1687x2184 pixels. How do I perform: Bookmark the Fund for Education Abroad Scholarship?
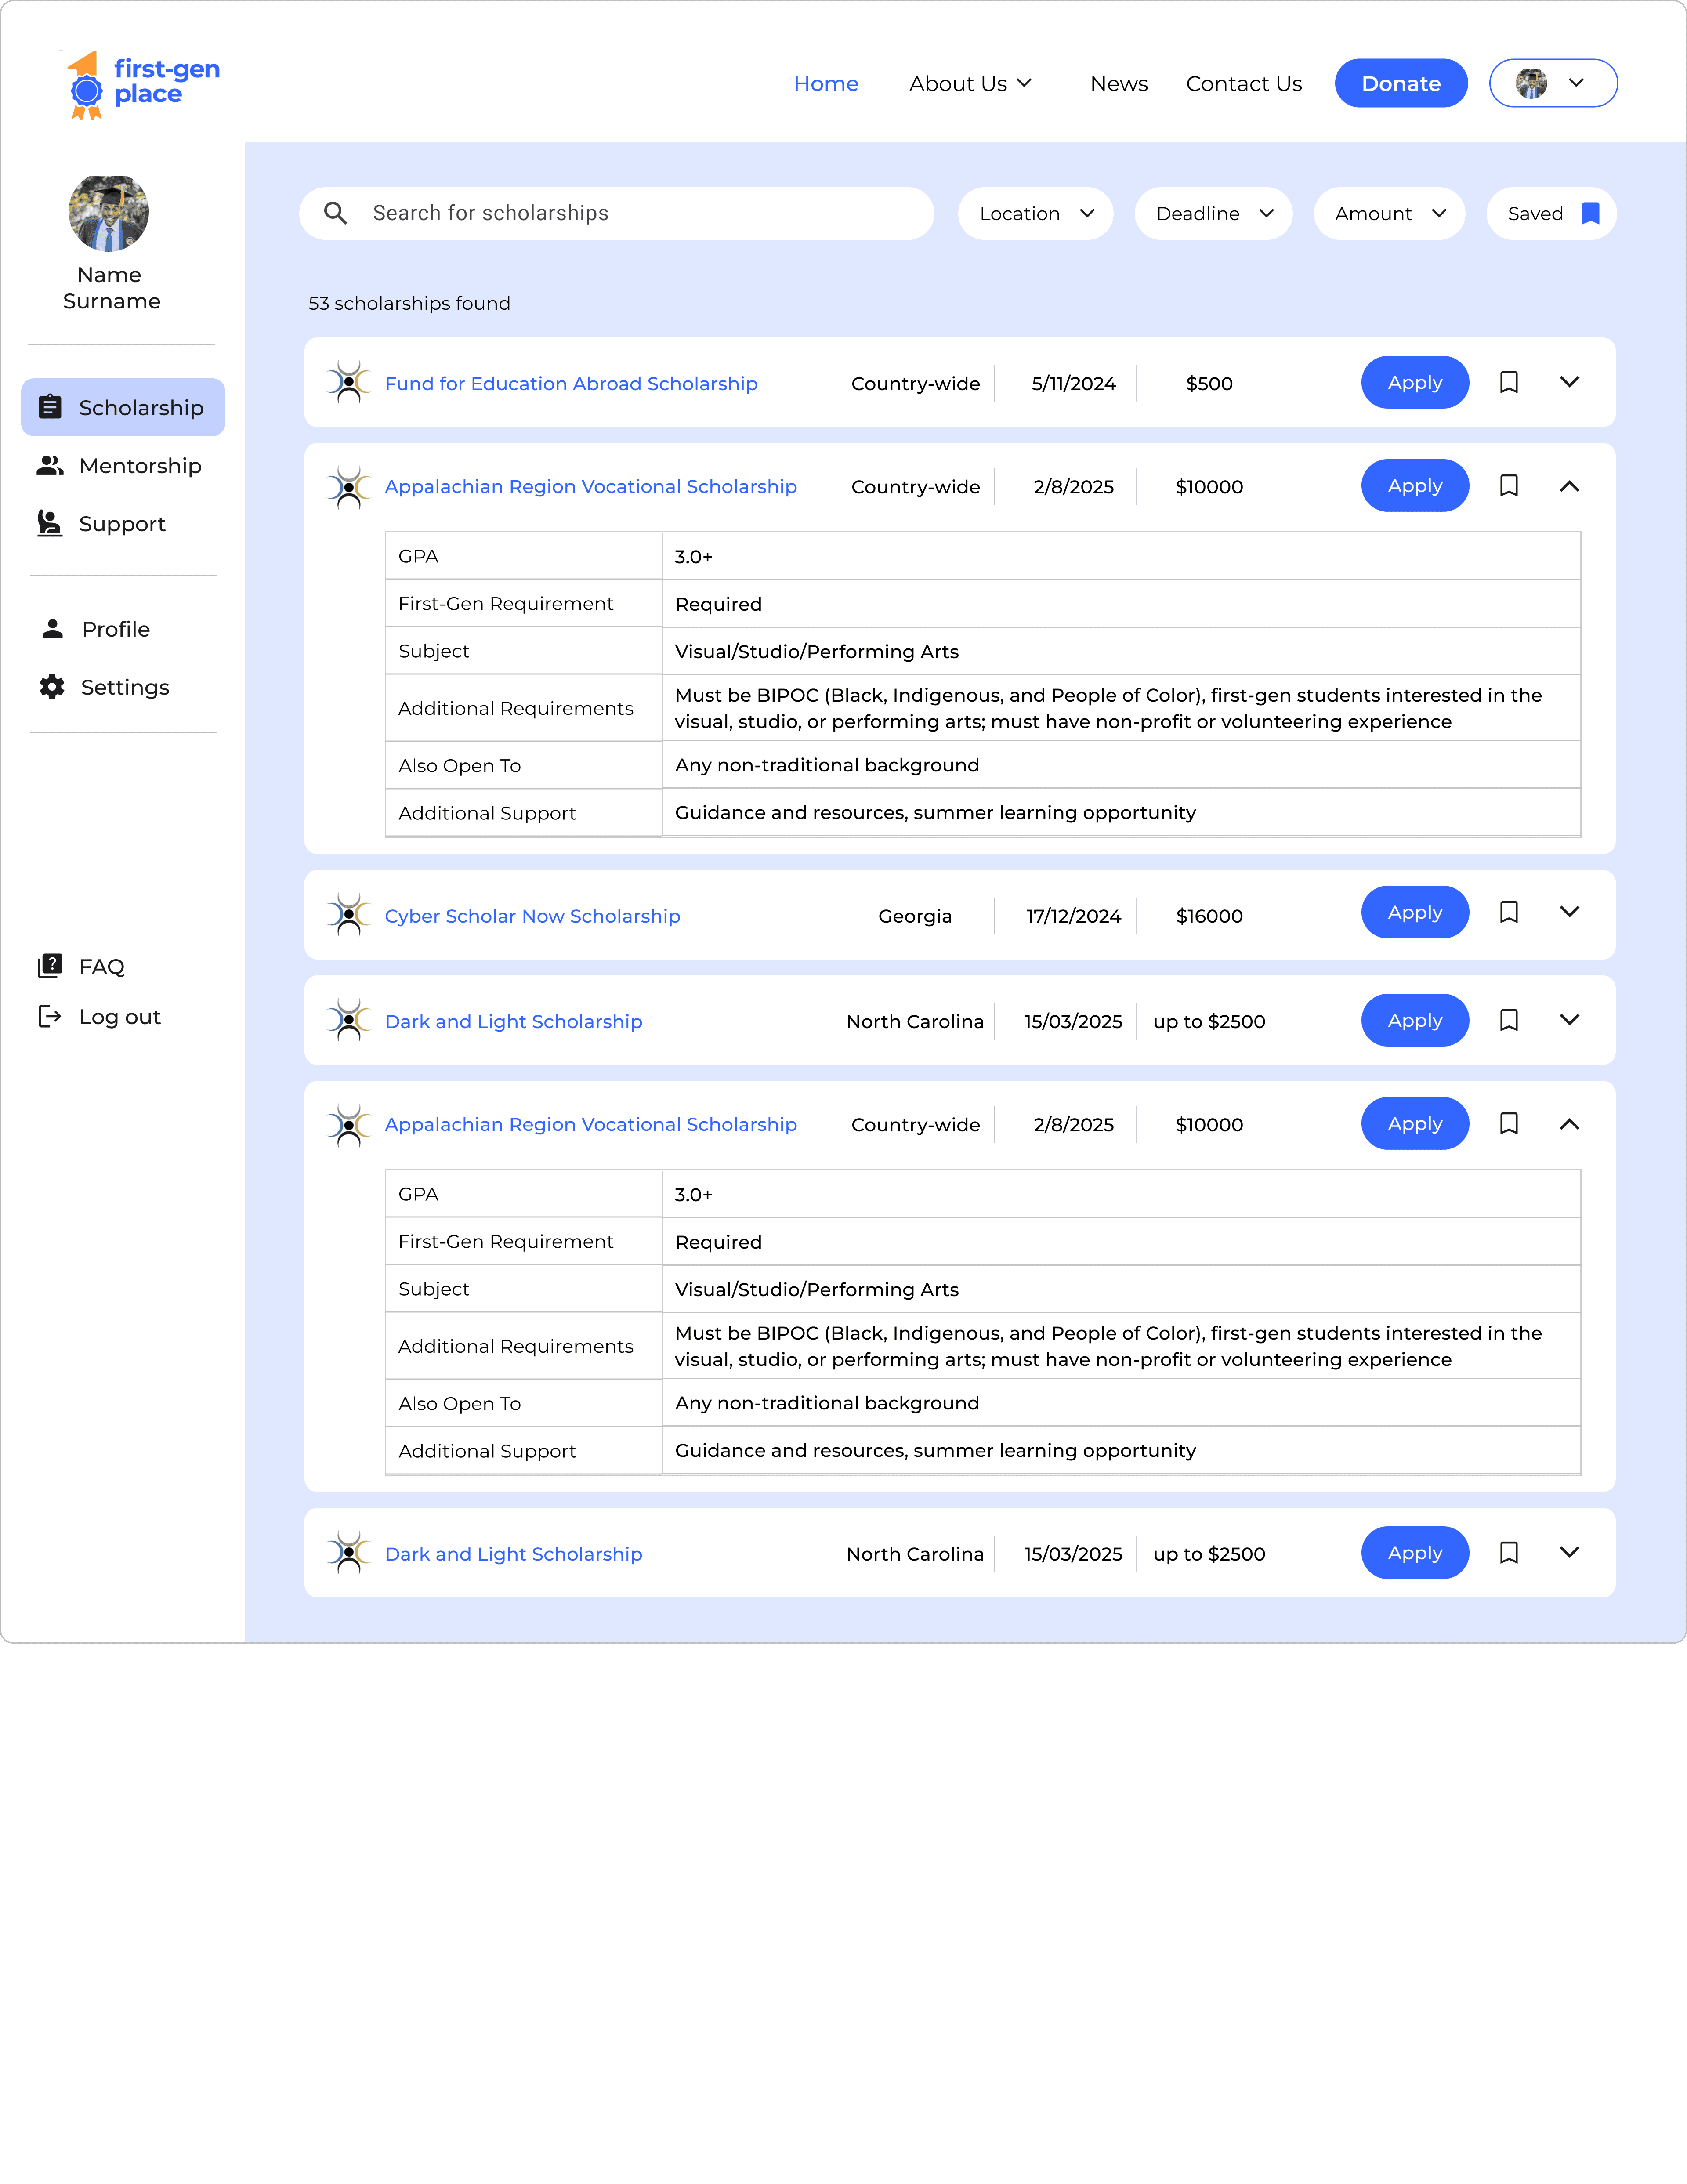click(1509, 382)
